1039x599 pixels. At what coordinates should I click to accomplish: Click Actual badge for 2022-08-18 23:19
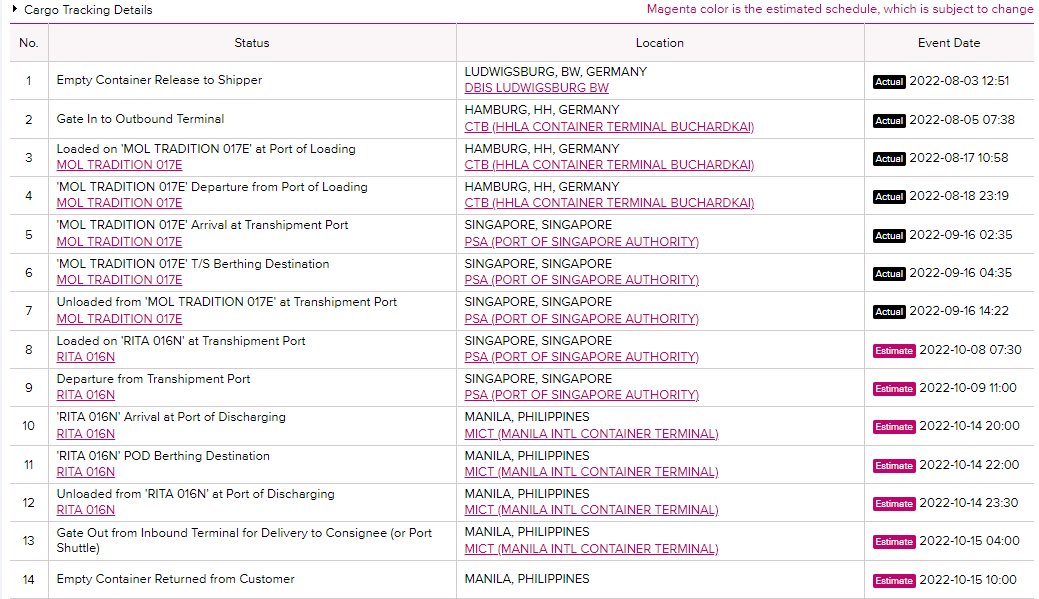click(x=889, y=197)
